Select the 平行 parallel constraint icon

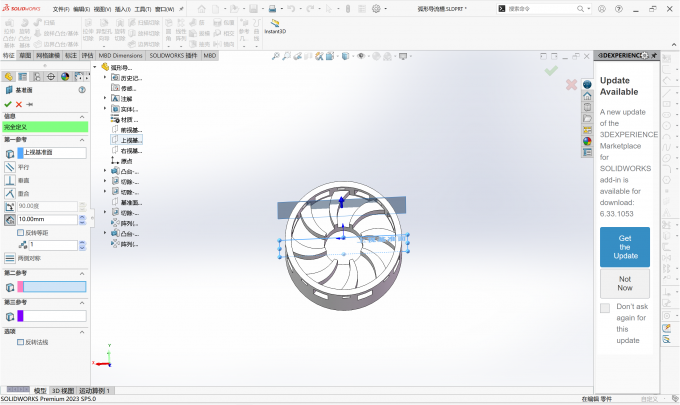point(10,167)
